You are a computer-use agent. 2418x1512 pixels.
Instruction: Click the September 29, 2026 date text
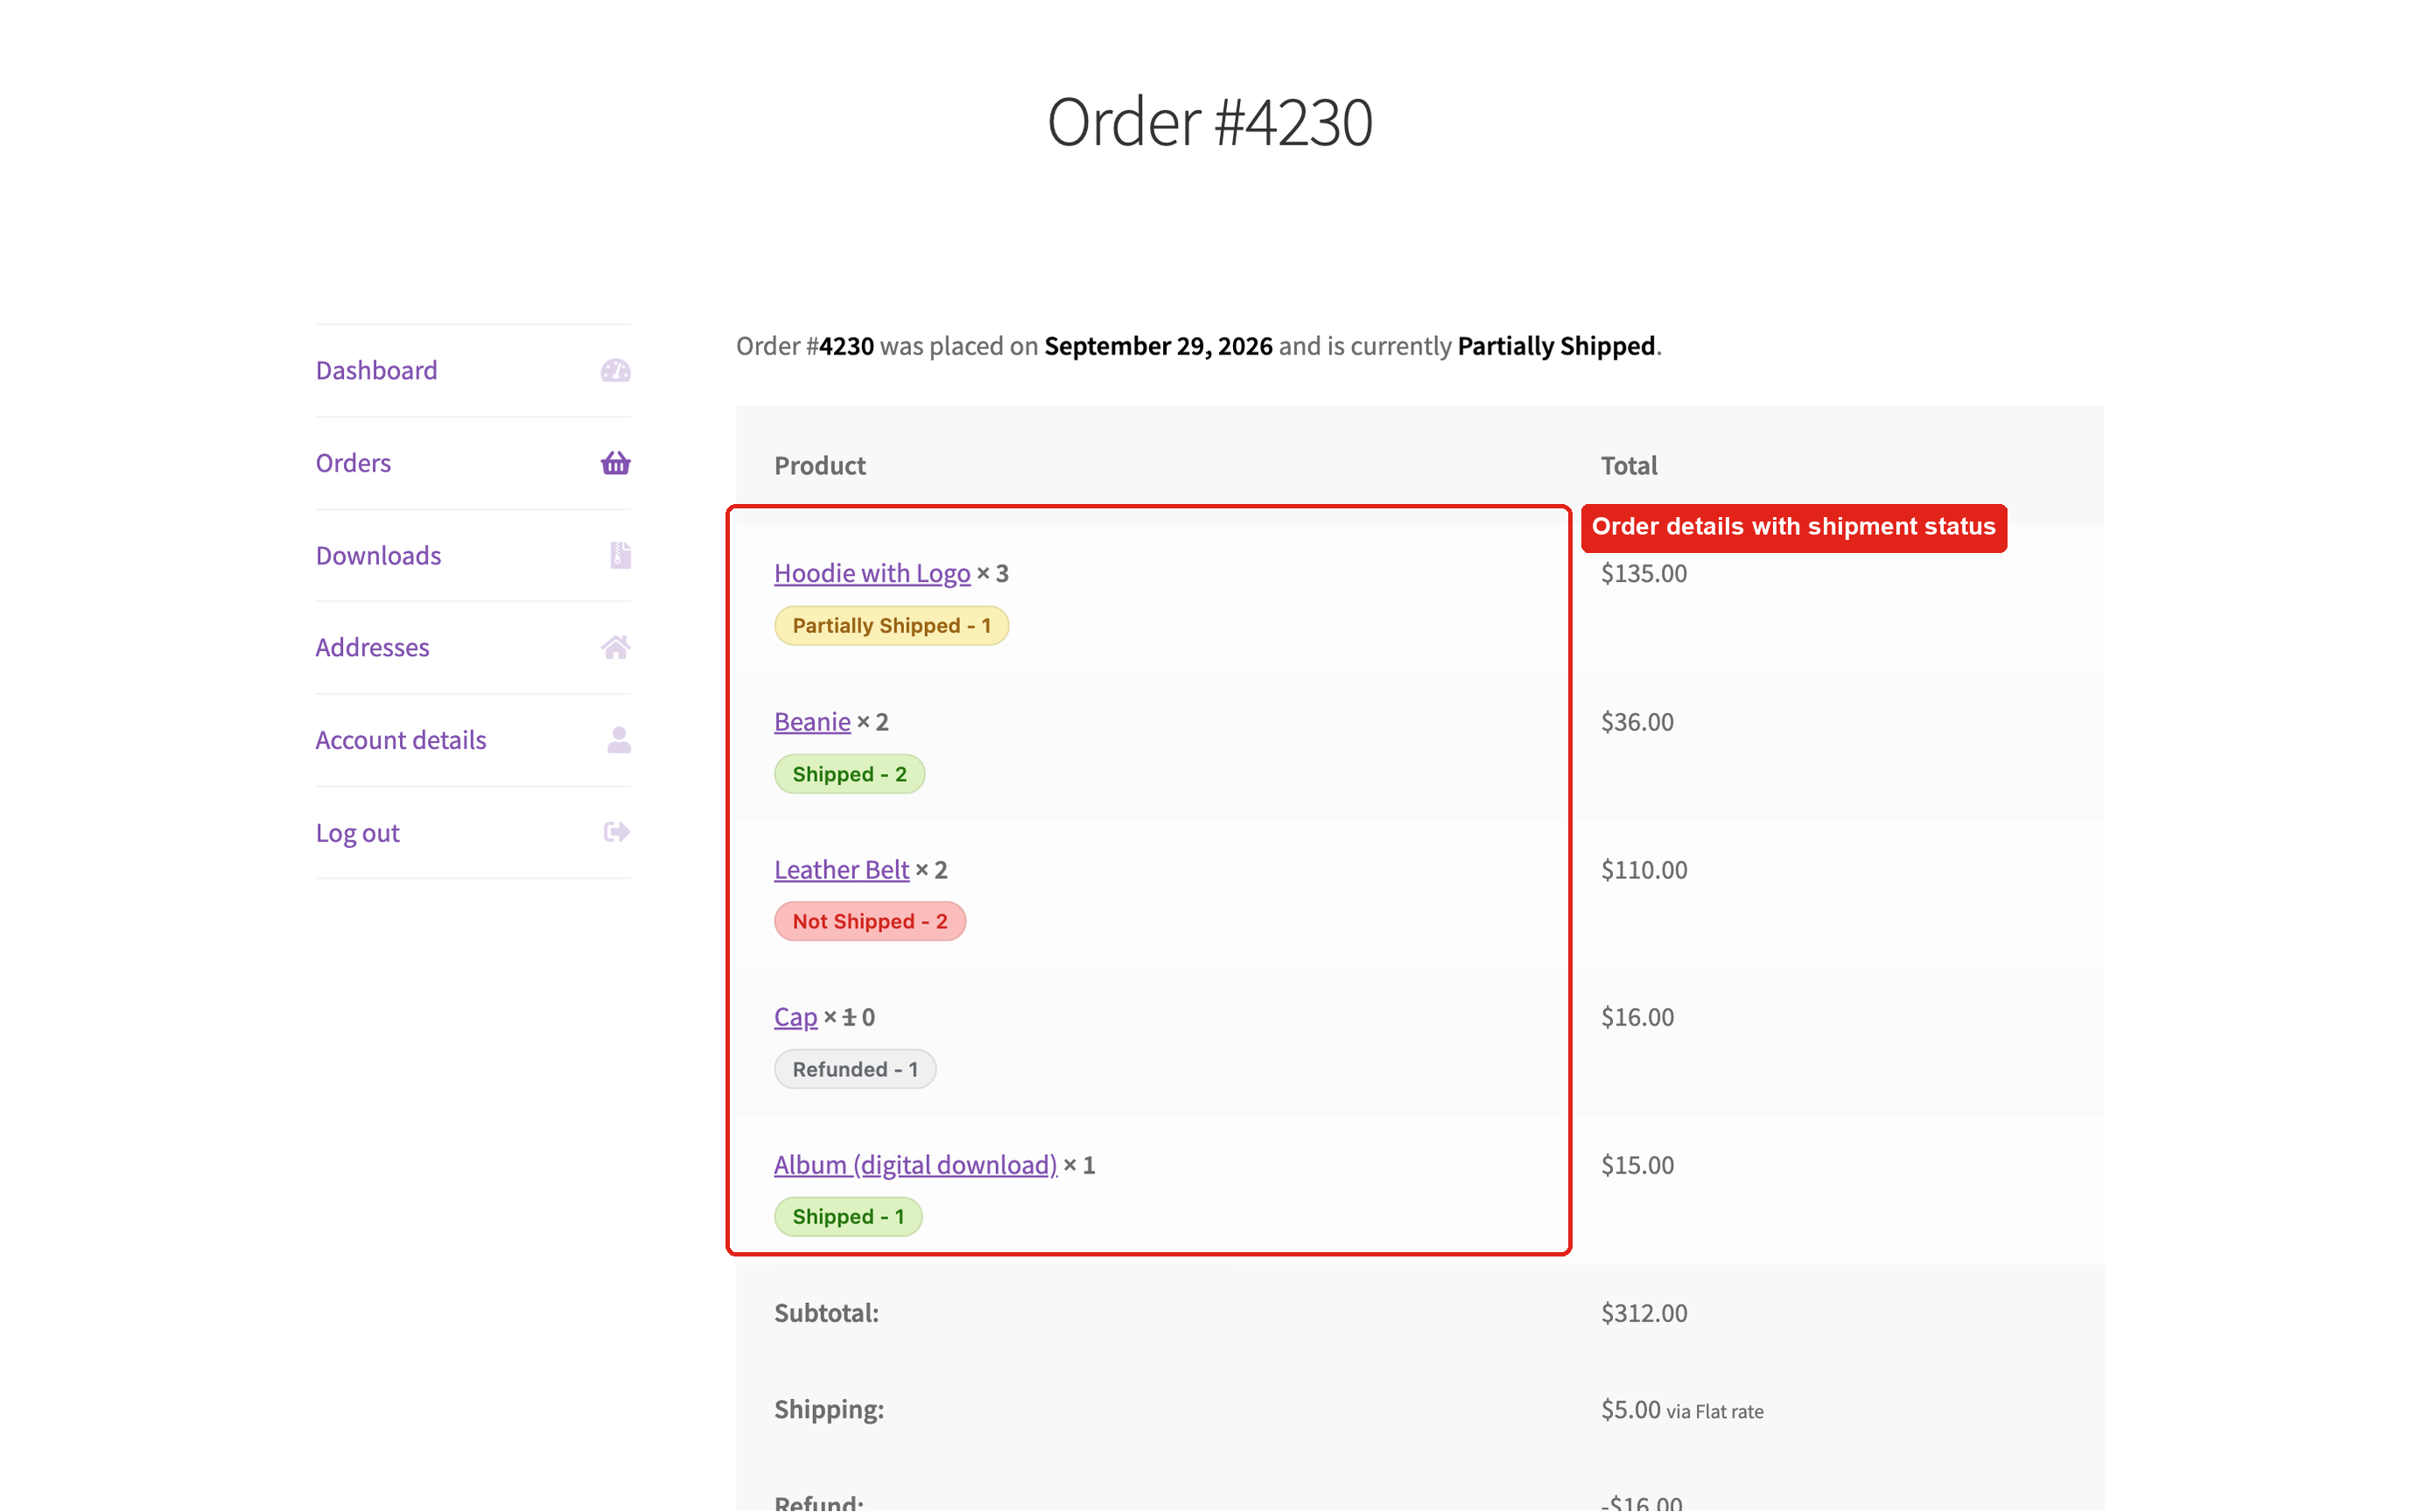(x=1158, y=346)
